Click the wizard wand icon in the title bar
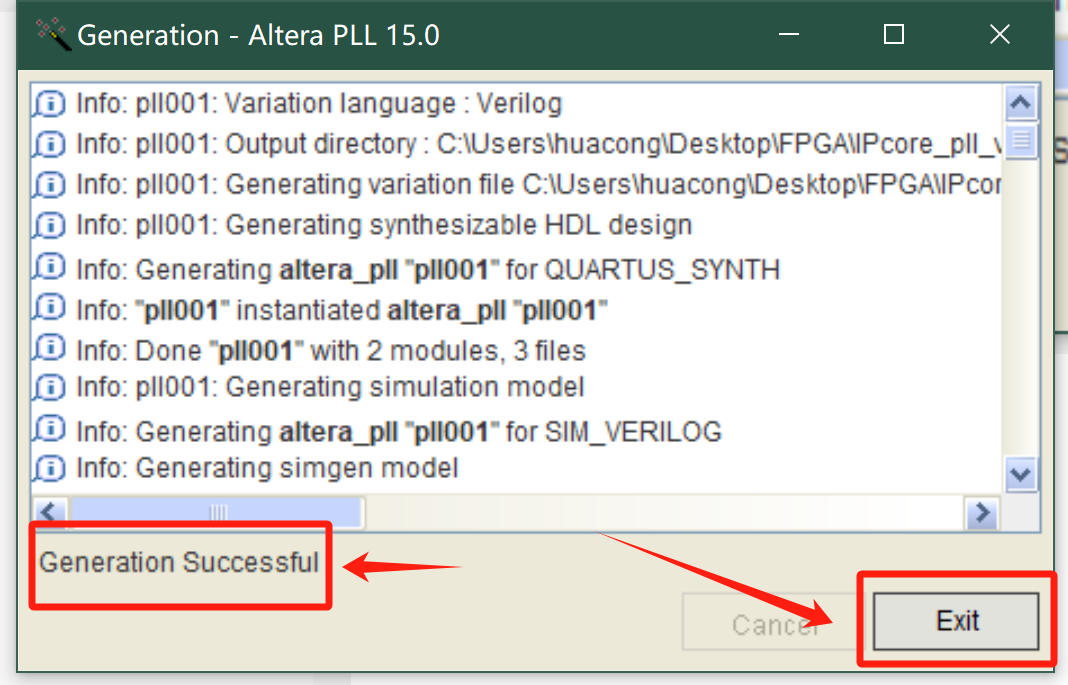Image resolution: width=1068 pixels, height=685 pixels. [x=53, y=34]
